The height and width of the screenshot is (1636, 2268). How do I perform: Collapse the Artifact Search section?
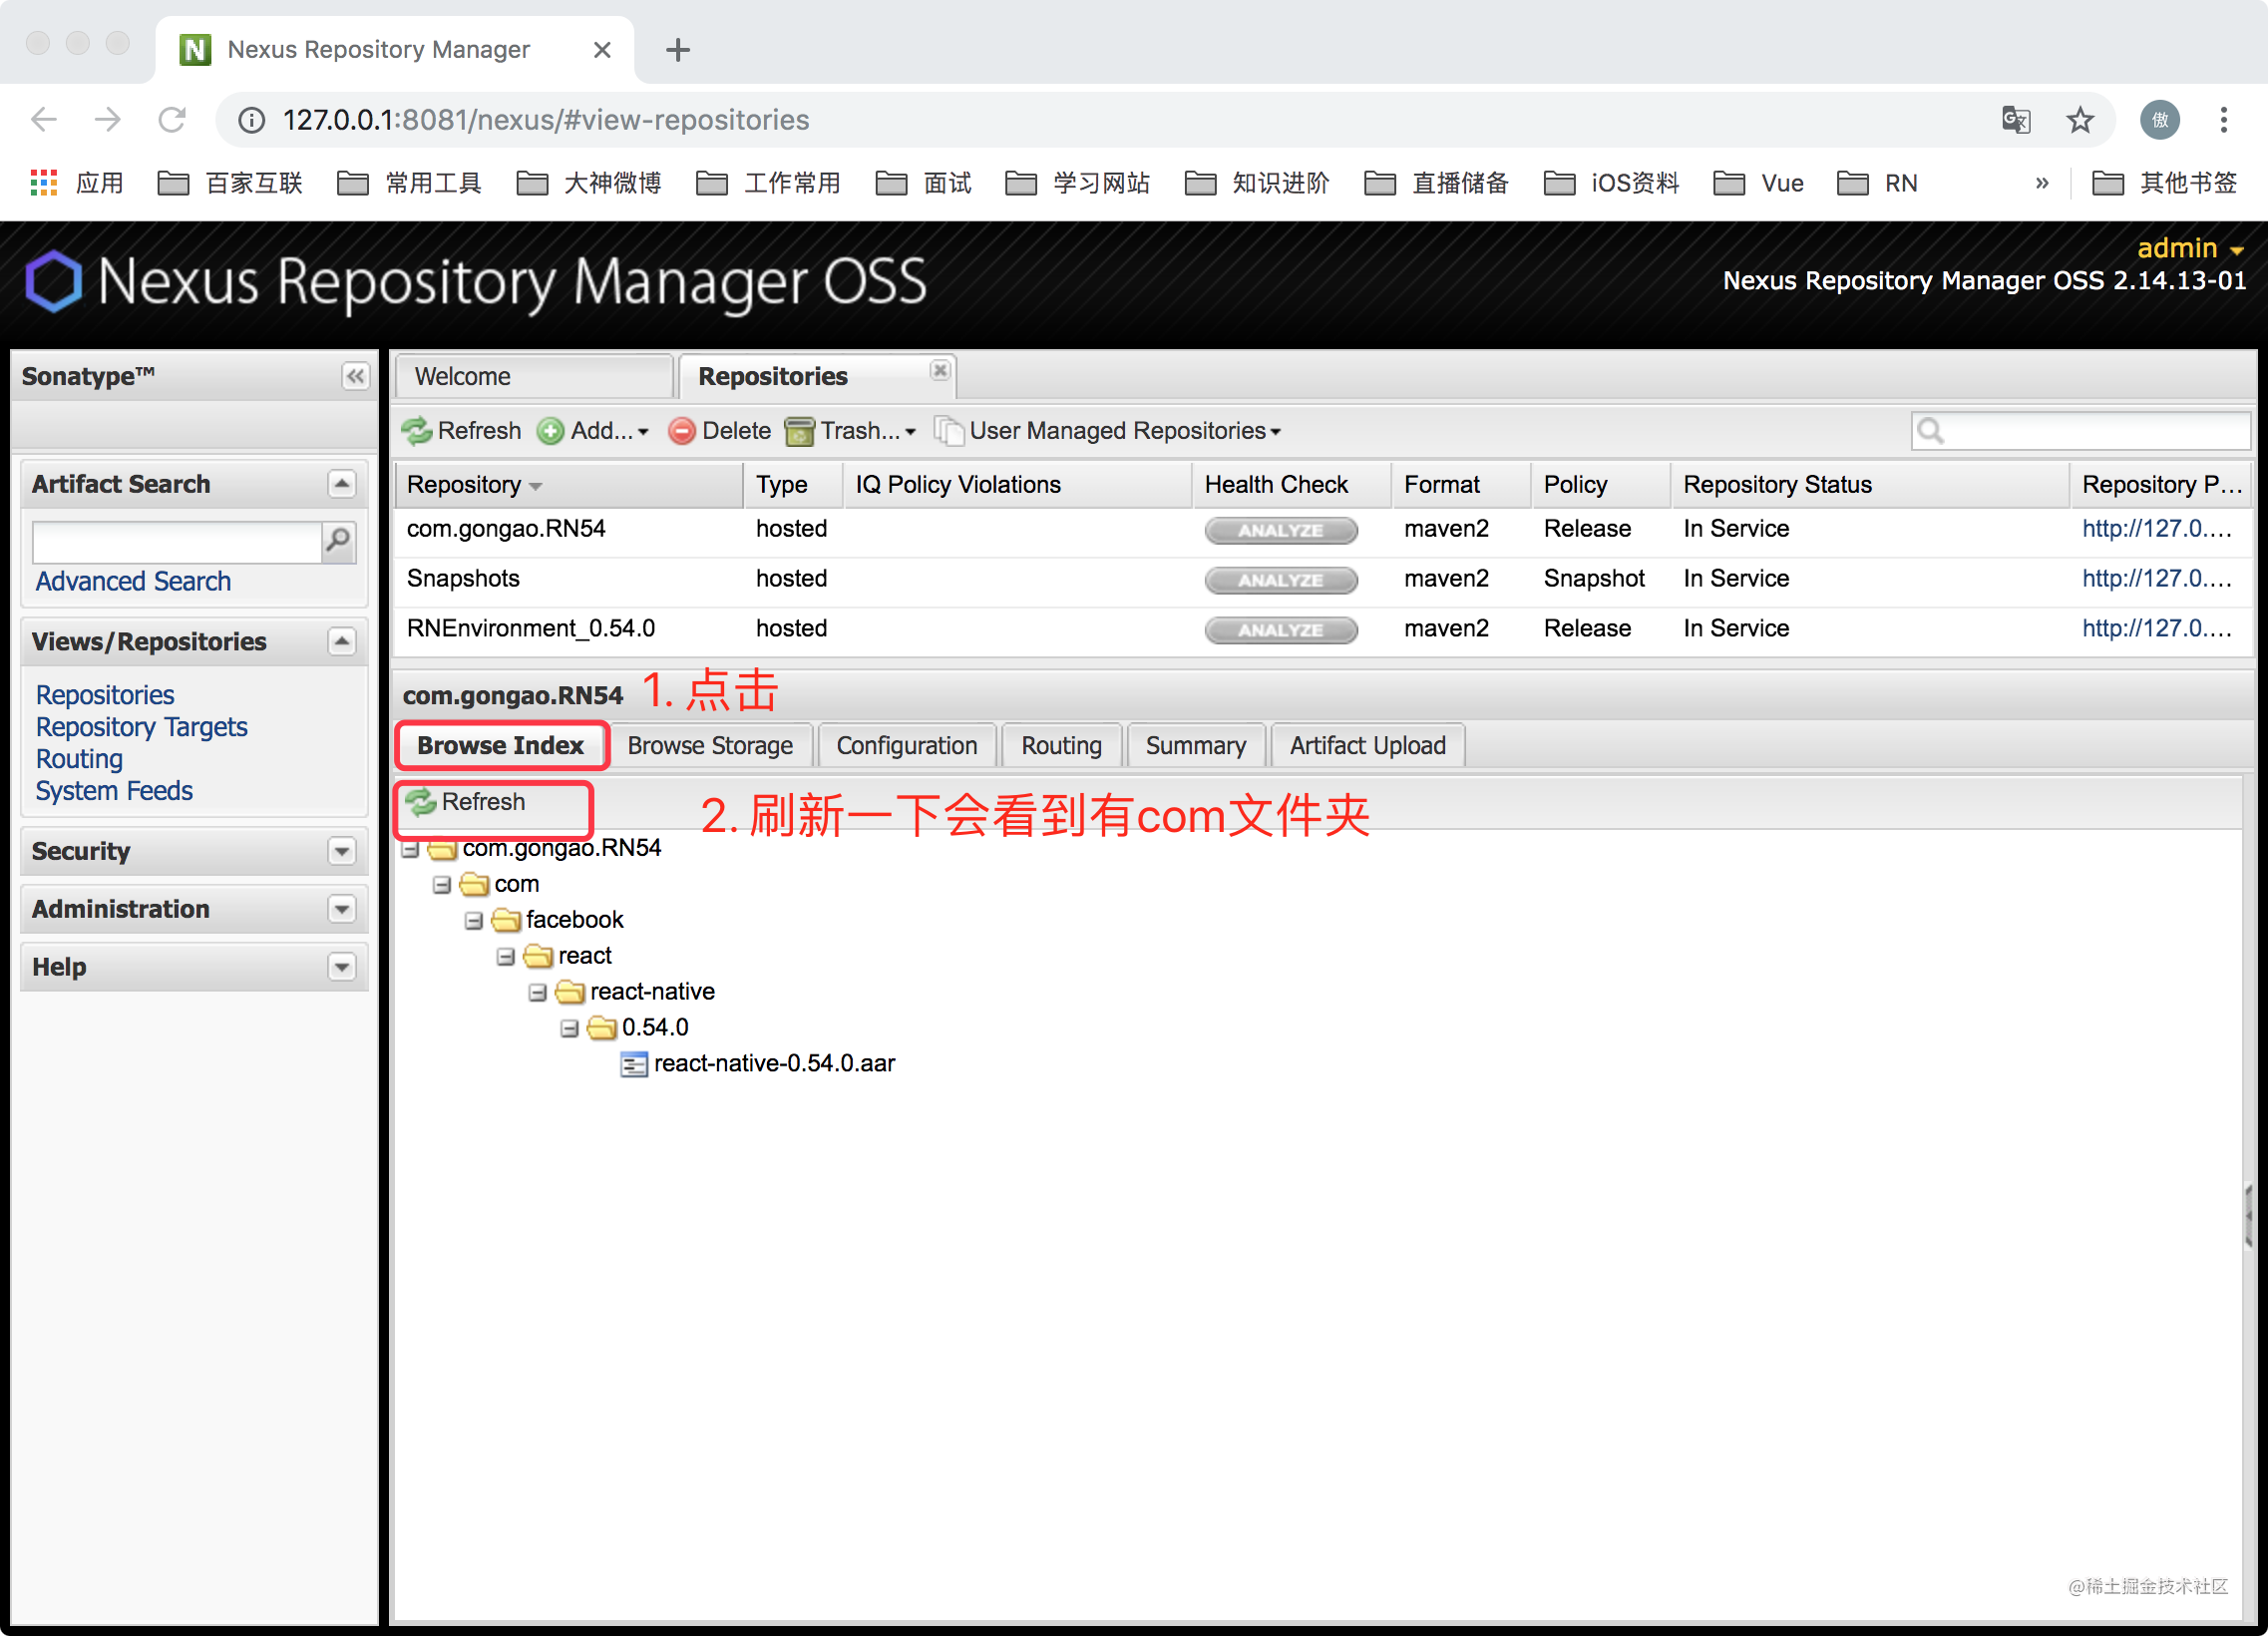(342, 484)
